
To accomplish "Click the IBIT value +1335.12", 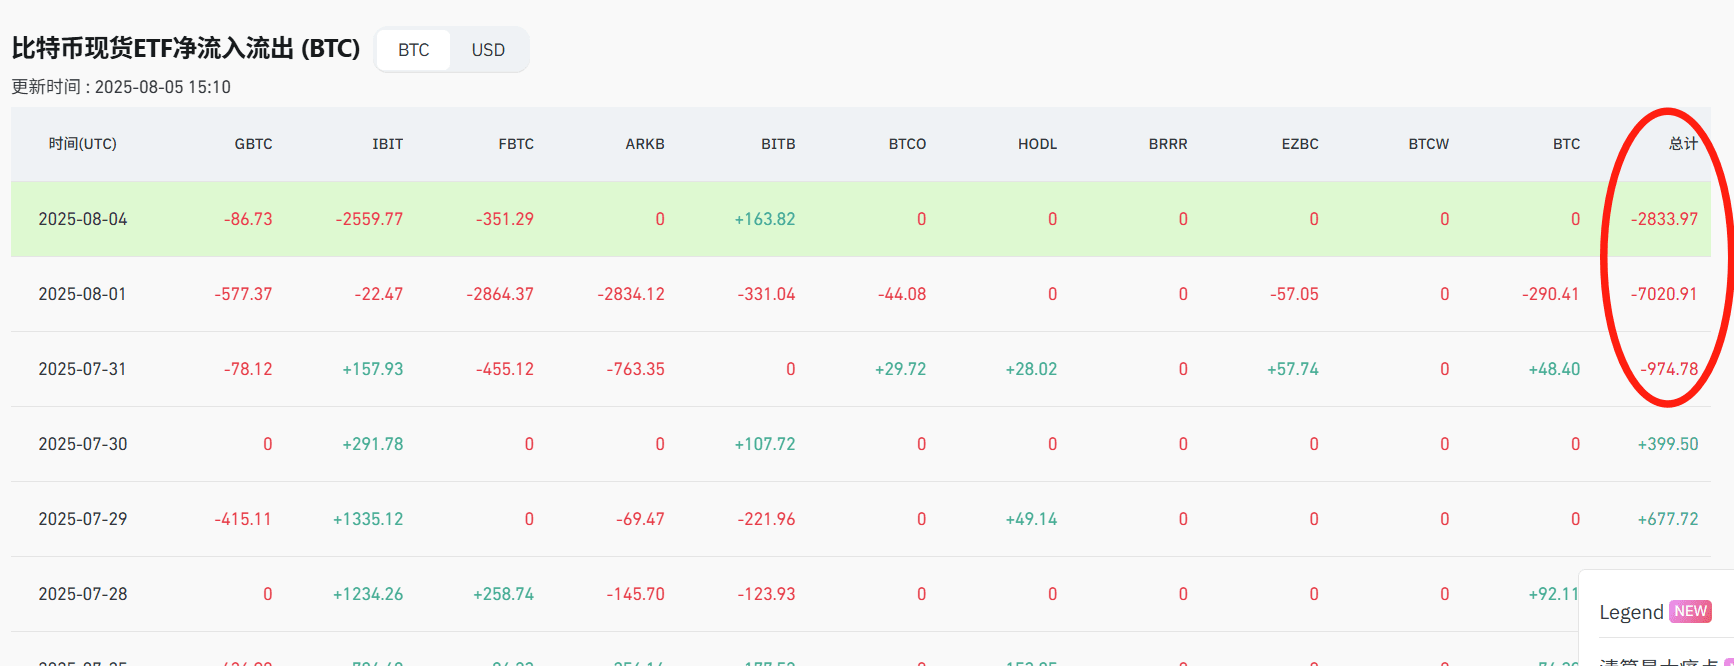I will (368, 519).
